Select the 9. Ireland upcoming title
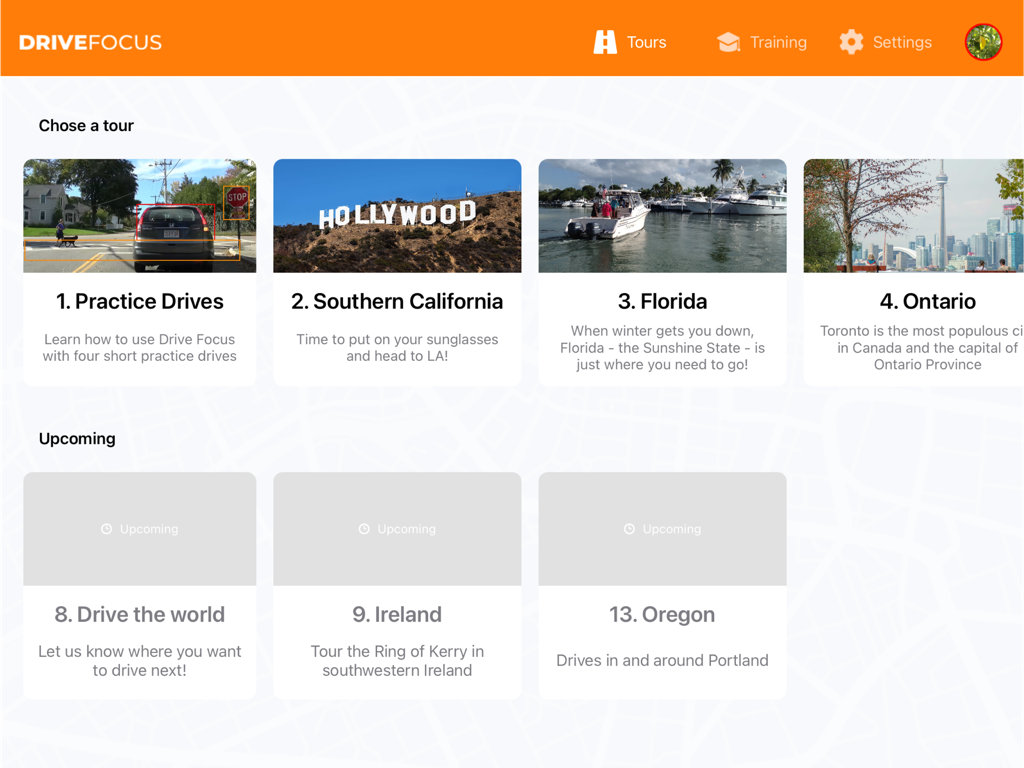The height and width of the screenshot is (768, 1024). pyautogui.click(x=397, y=614)
